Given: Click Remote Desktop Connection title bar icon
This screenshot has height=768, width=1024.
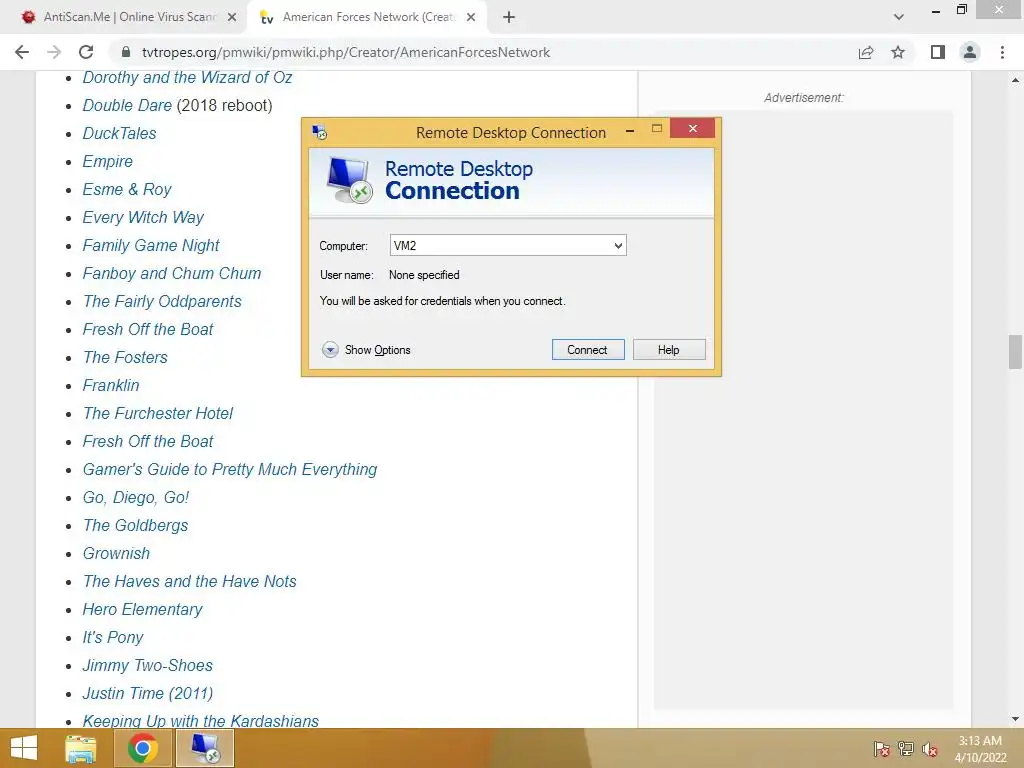Looking at the screenshot, I should (319, 133).
